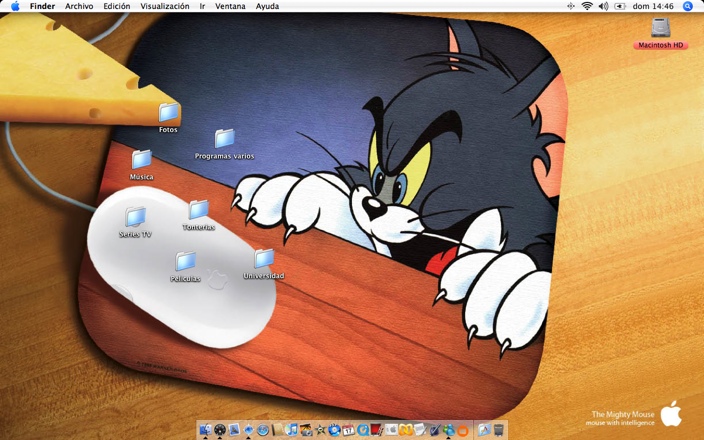
Task: Click the yellow butterfly icon in the Dock
Action: point(405,430)
